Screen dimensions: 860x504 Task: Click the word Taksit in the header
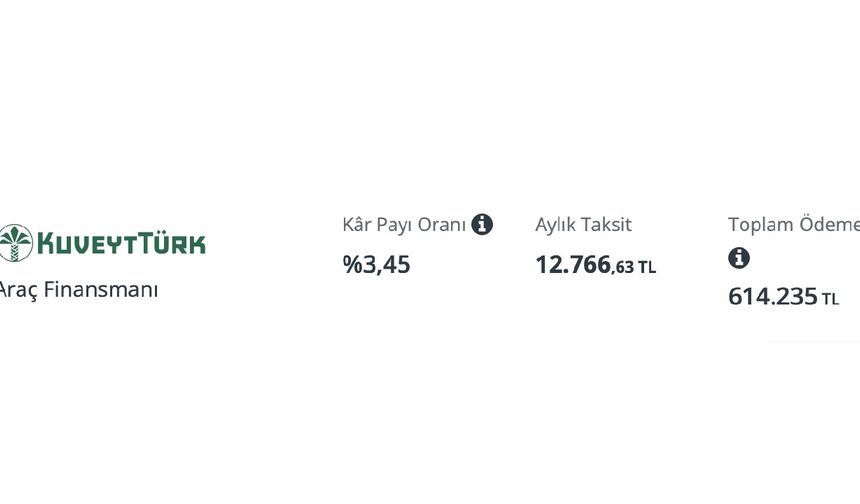[x=608, y=225]
